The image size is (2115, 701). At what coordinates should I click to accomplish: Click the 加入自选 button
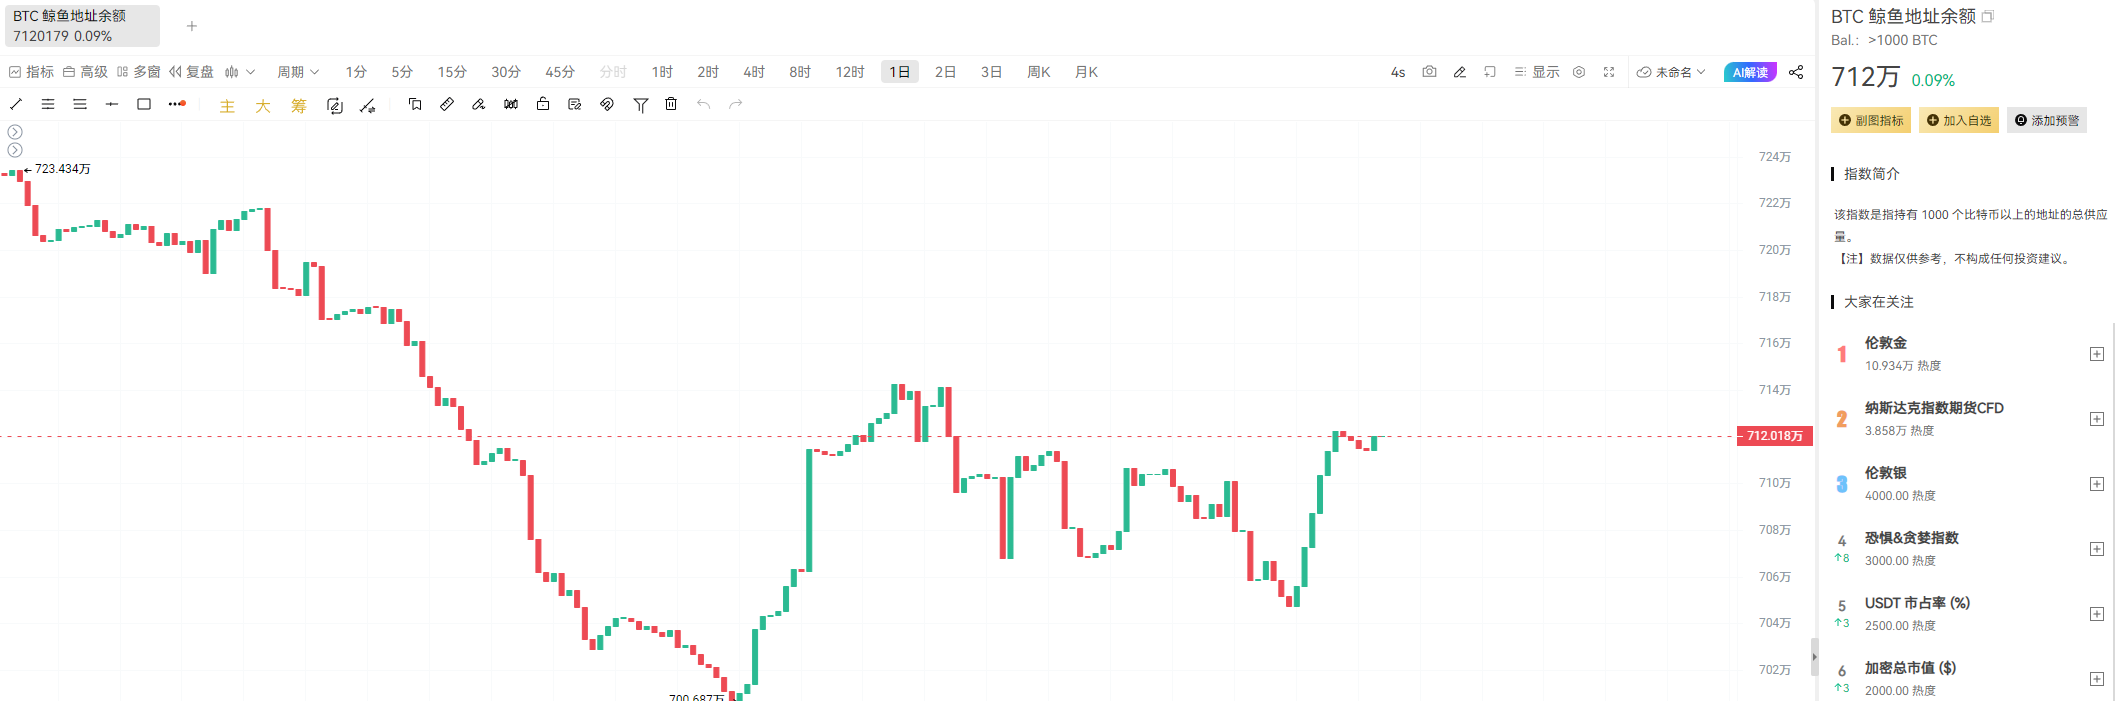coord(1958,121)
